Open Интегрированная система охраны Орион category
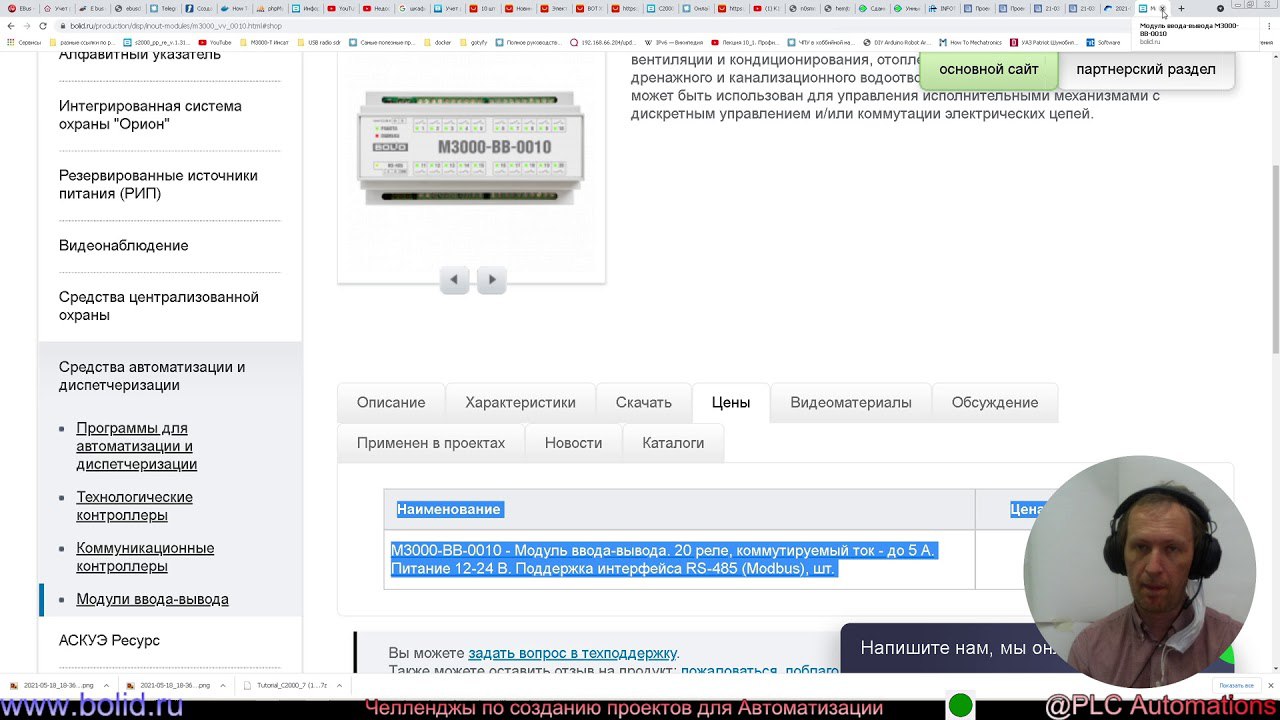 click(150, 115)
